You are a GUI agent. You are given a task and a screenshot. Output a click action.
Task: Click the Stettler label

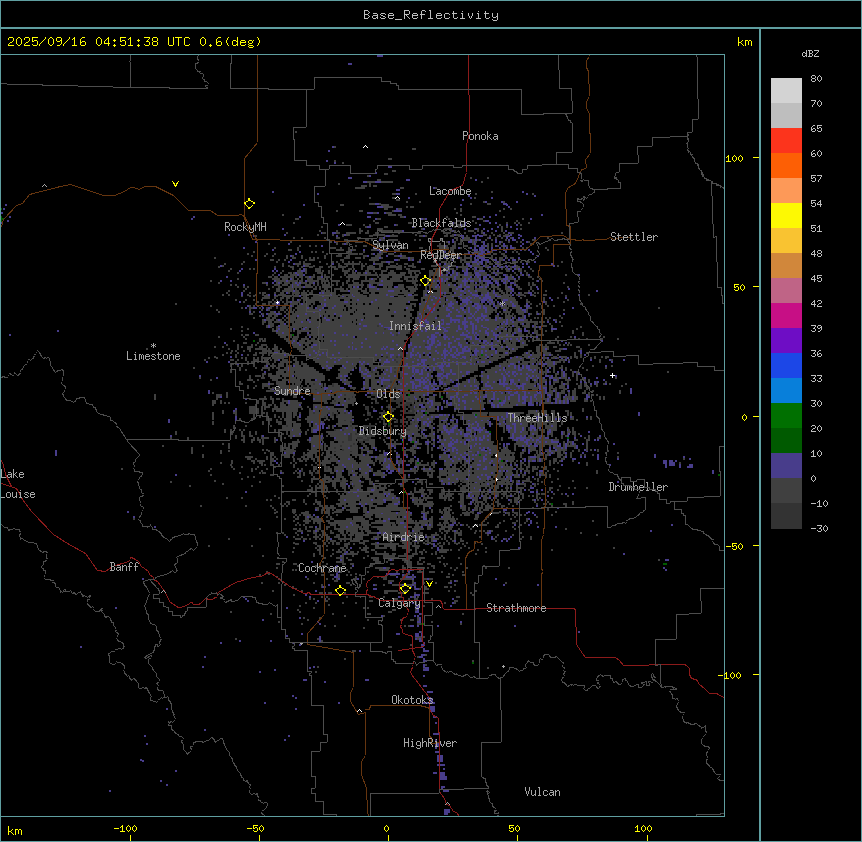(634, 237)
